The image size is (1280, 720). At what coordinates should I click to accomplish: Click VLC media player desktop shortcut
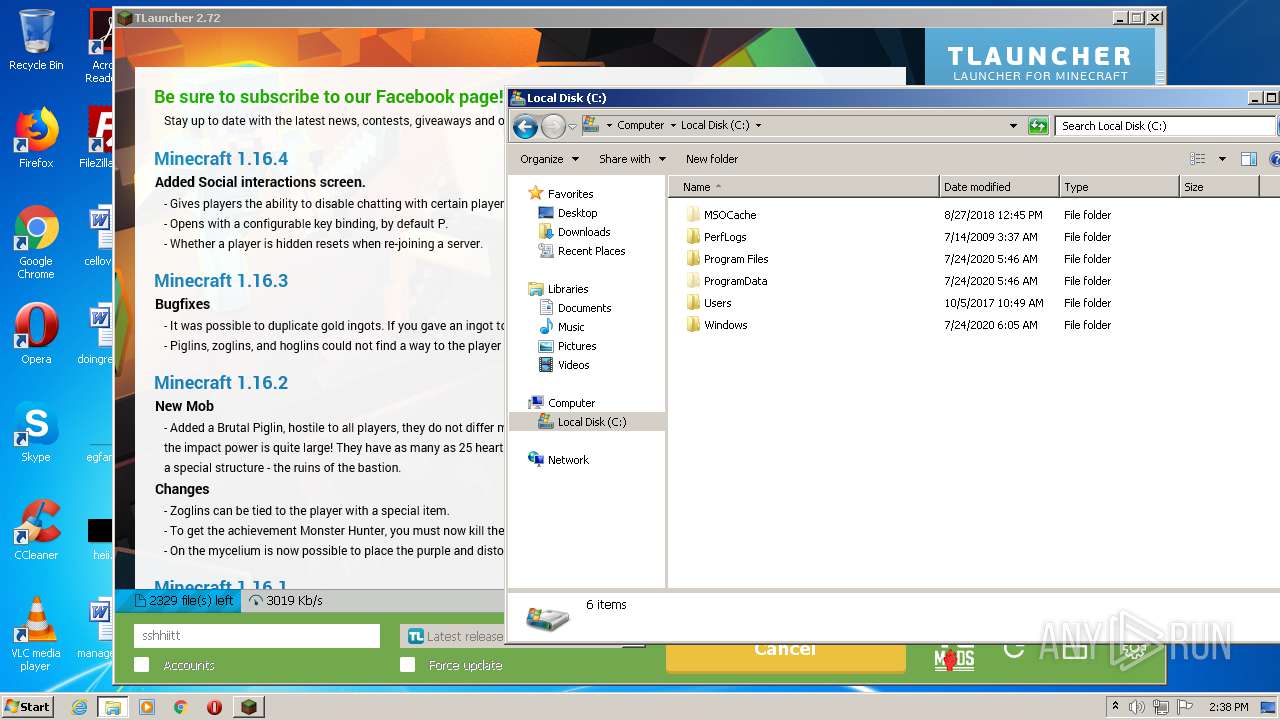click(36, 634)
